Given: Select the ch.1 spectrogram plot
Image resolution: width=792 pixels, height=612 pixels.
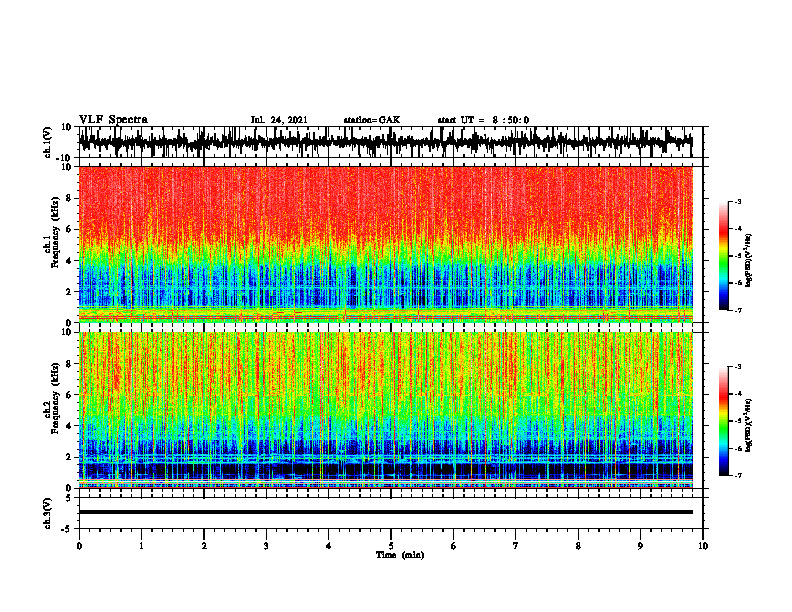Looking at the screenshot, I should 385,244.
